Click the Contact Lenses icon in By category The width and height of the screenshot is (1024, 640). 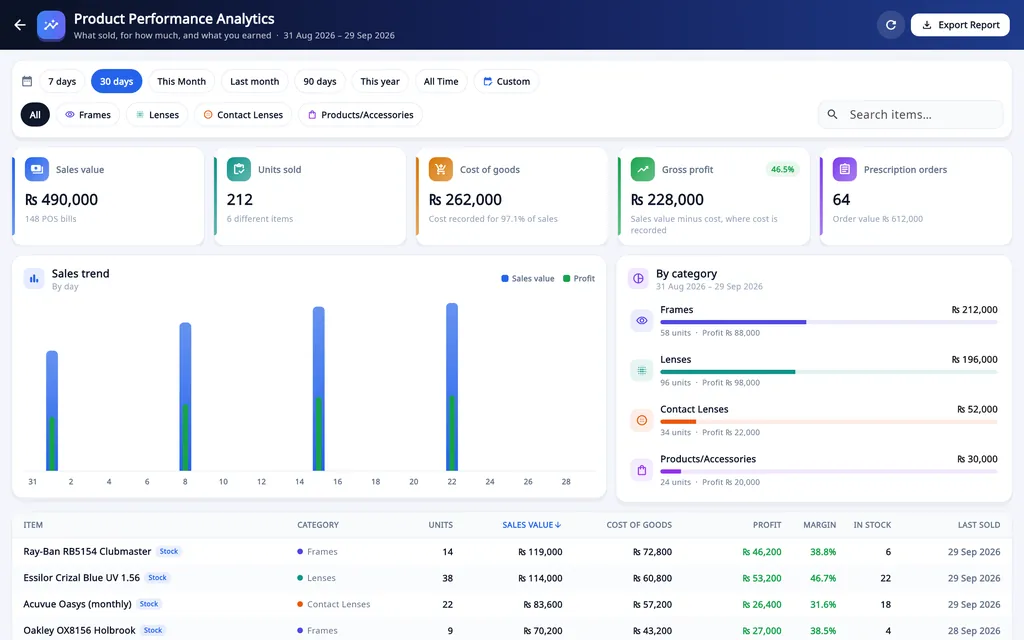(x=642, y=420)
